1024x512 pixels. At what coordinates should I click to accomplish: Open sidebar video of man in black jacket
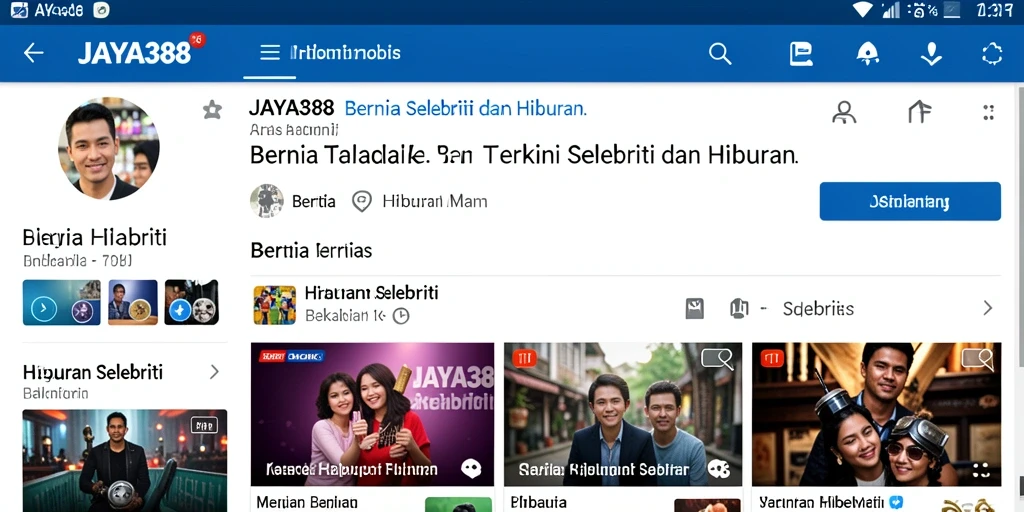click(125, 460)
